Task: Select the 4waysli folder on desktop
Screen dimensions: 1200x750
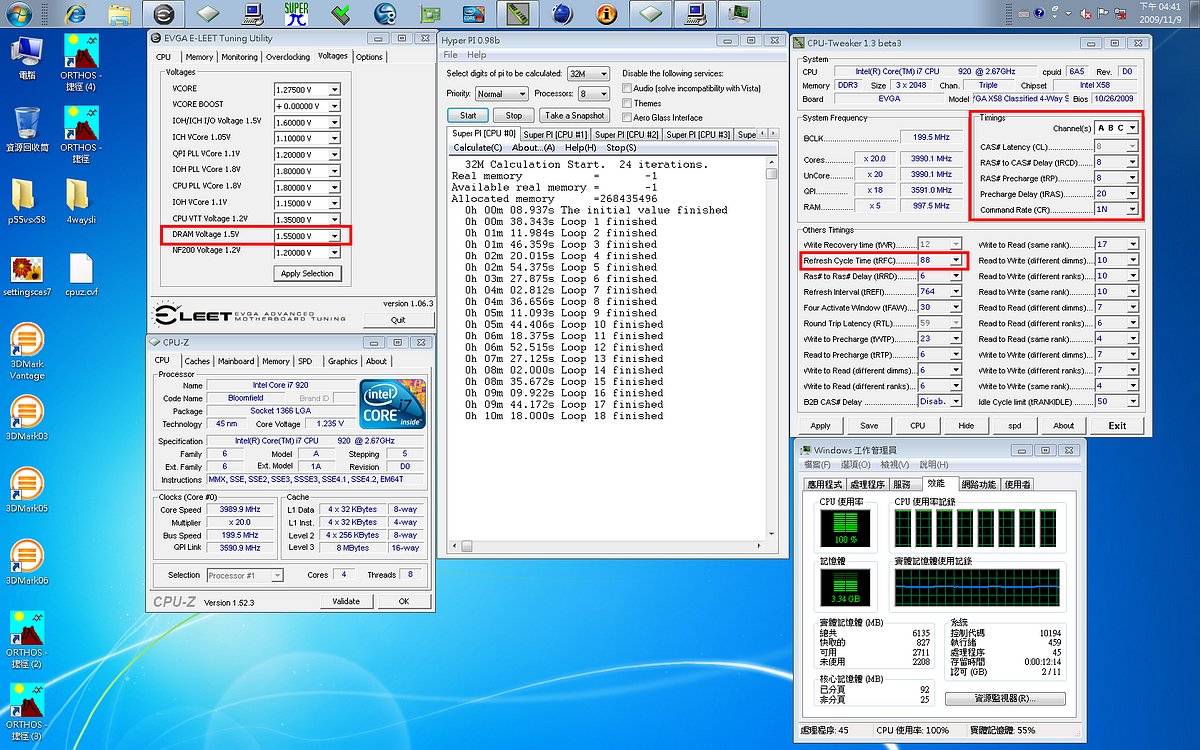Action: click(x=81, y=201)
